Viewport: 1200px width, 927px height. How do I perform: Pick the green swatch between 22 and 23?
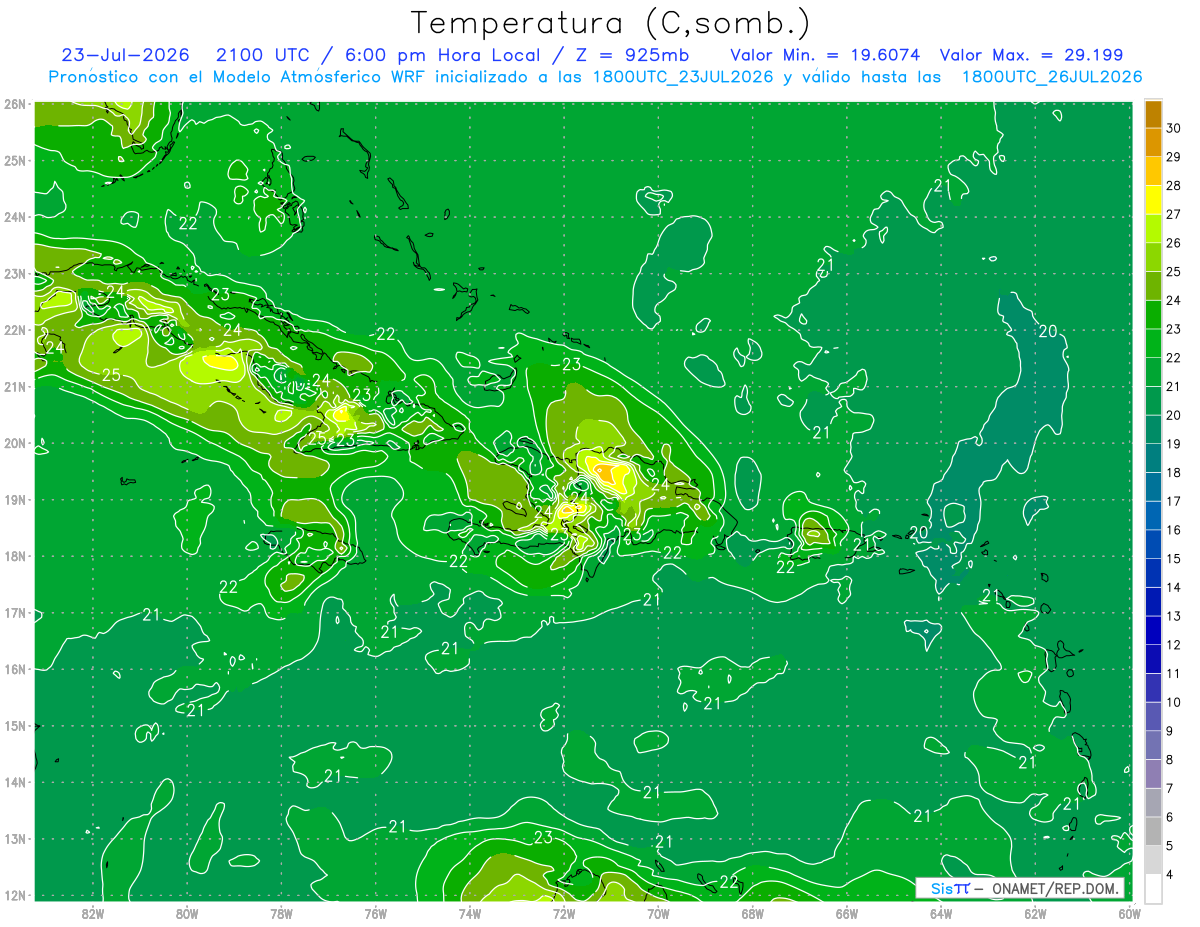click(x=1153, y=343)
